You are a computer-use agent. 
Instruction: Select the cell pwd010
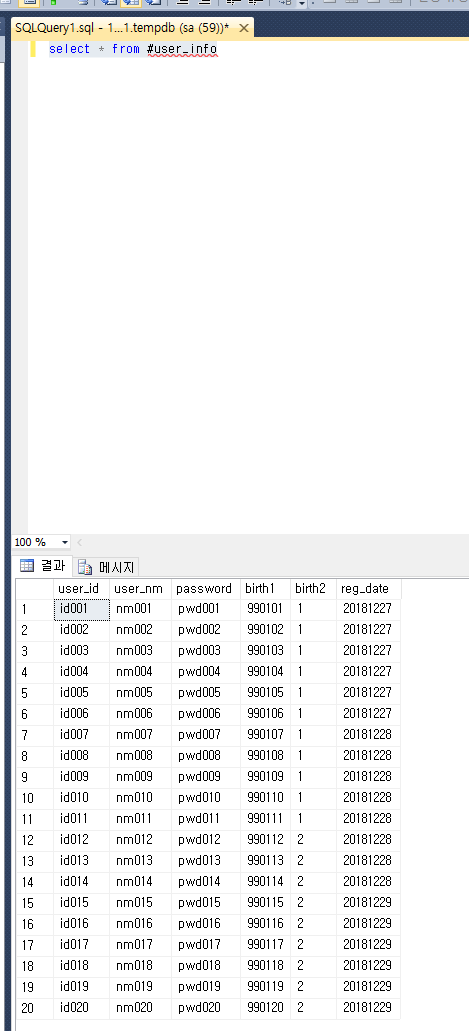206,798
